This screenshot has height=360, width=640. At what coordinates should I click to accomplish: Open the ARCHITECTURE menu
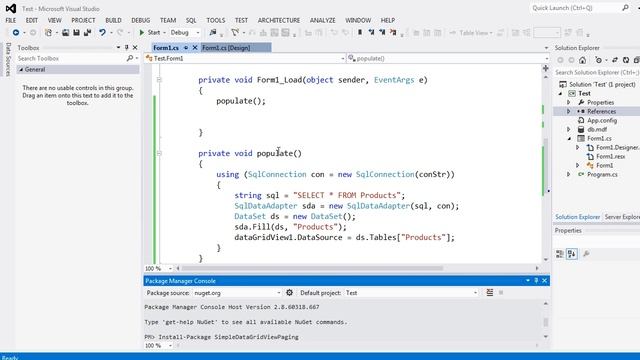point(279,20)
